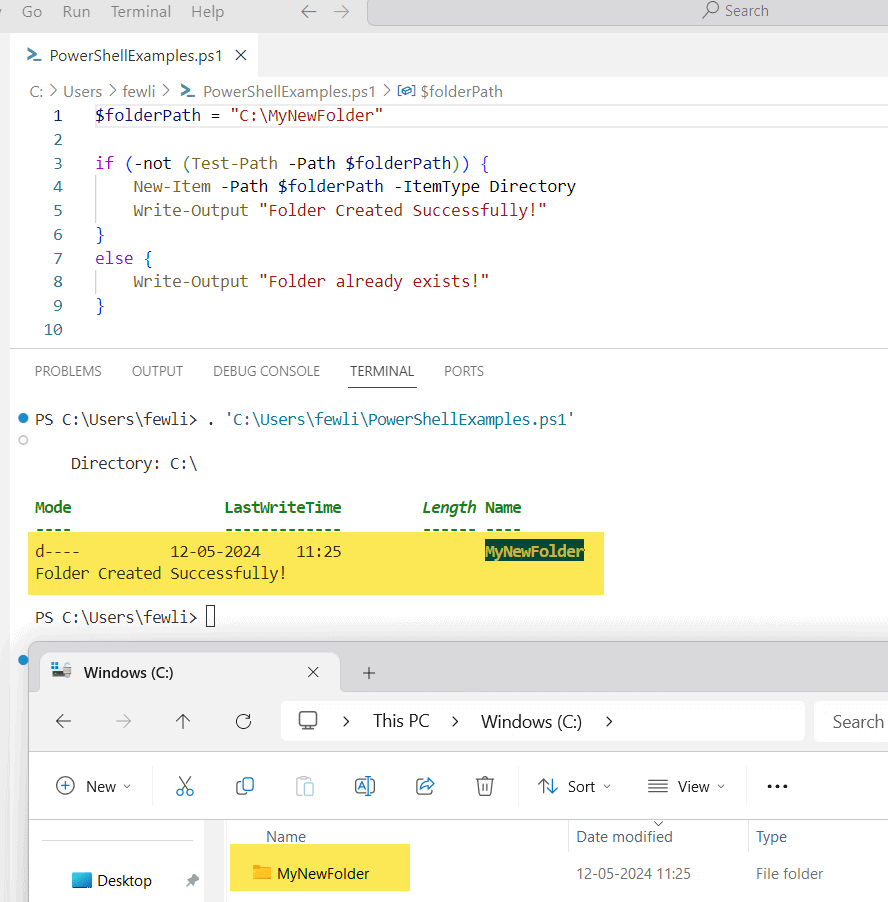The image size is (888, 902).
Task: Switch to the PORTS panel tab
Action: [x=464, y=371]
